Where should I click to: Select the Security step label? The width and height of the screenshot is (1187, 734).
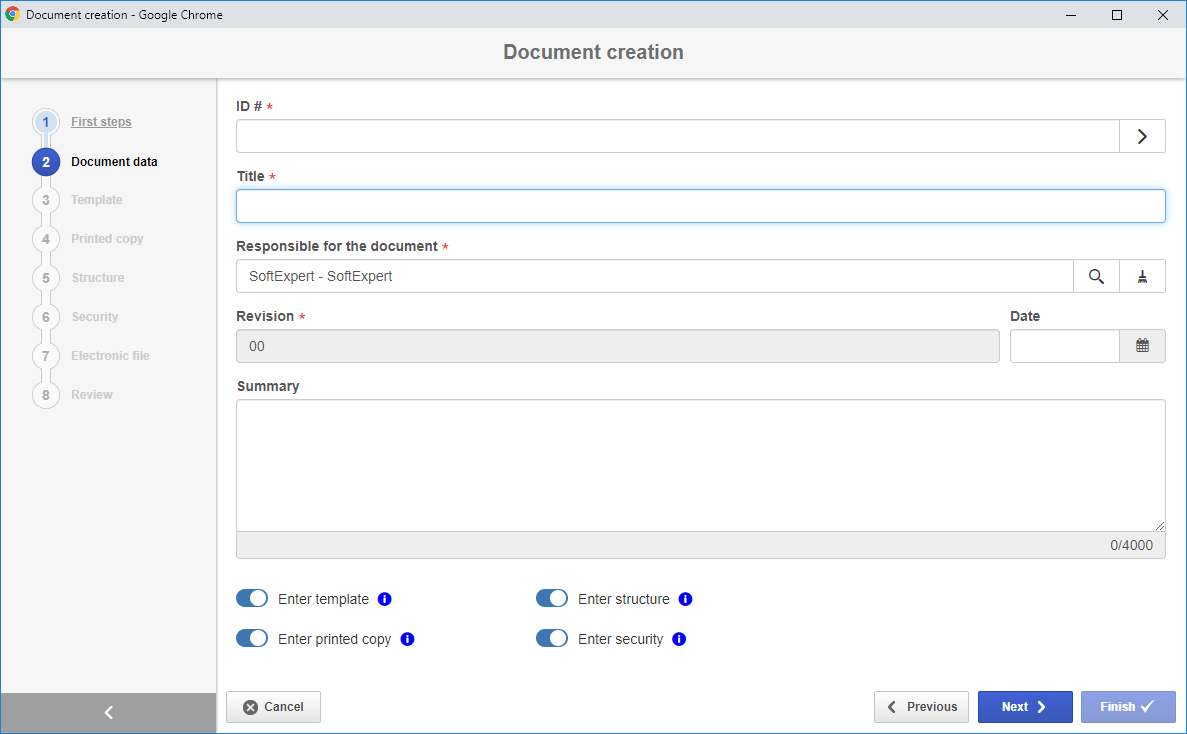pos(95,317)
